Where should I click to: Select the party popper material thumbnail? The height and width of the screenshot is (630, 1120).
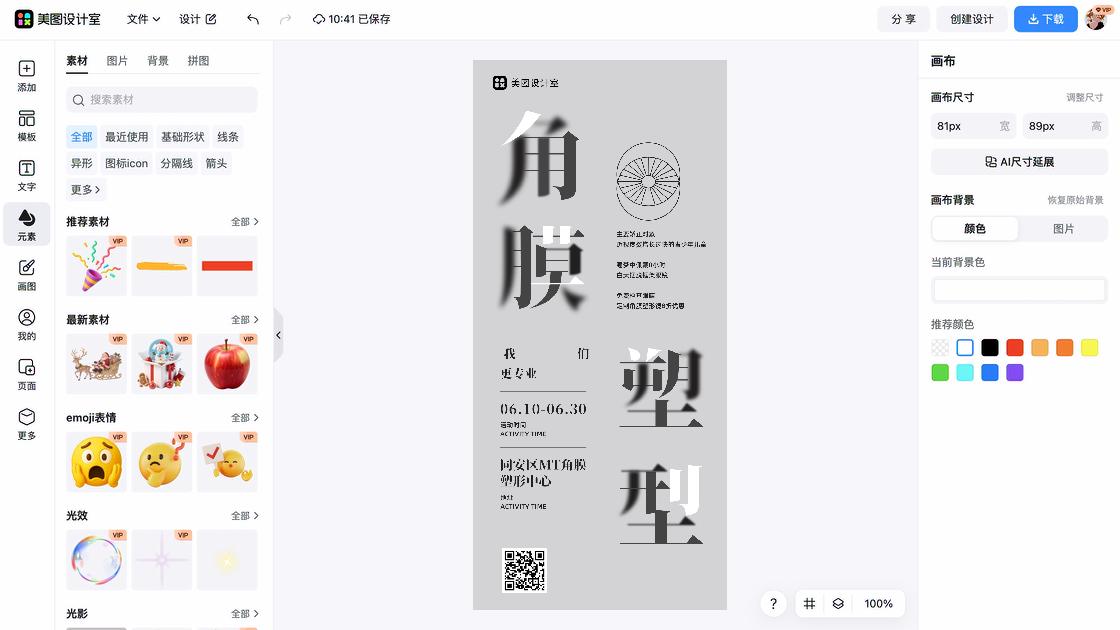pos(96,266)
